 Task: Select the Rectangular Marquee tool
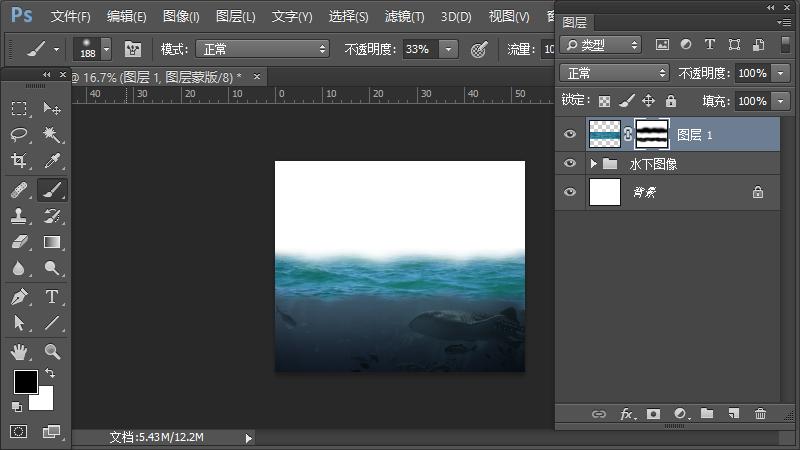tap(19, 108)
